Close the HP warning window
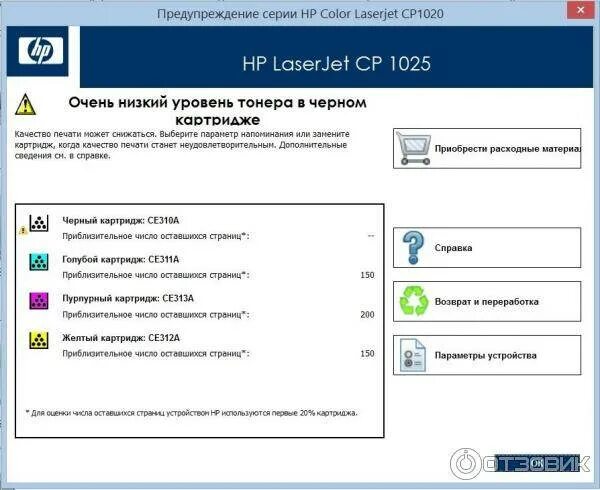Viewport: 600px width, 490px height. 580,10
